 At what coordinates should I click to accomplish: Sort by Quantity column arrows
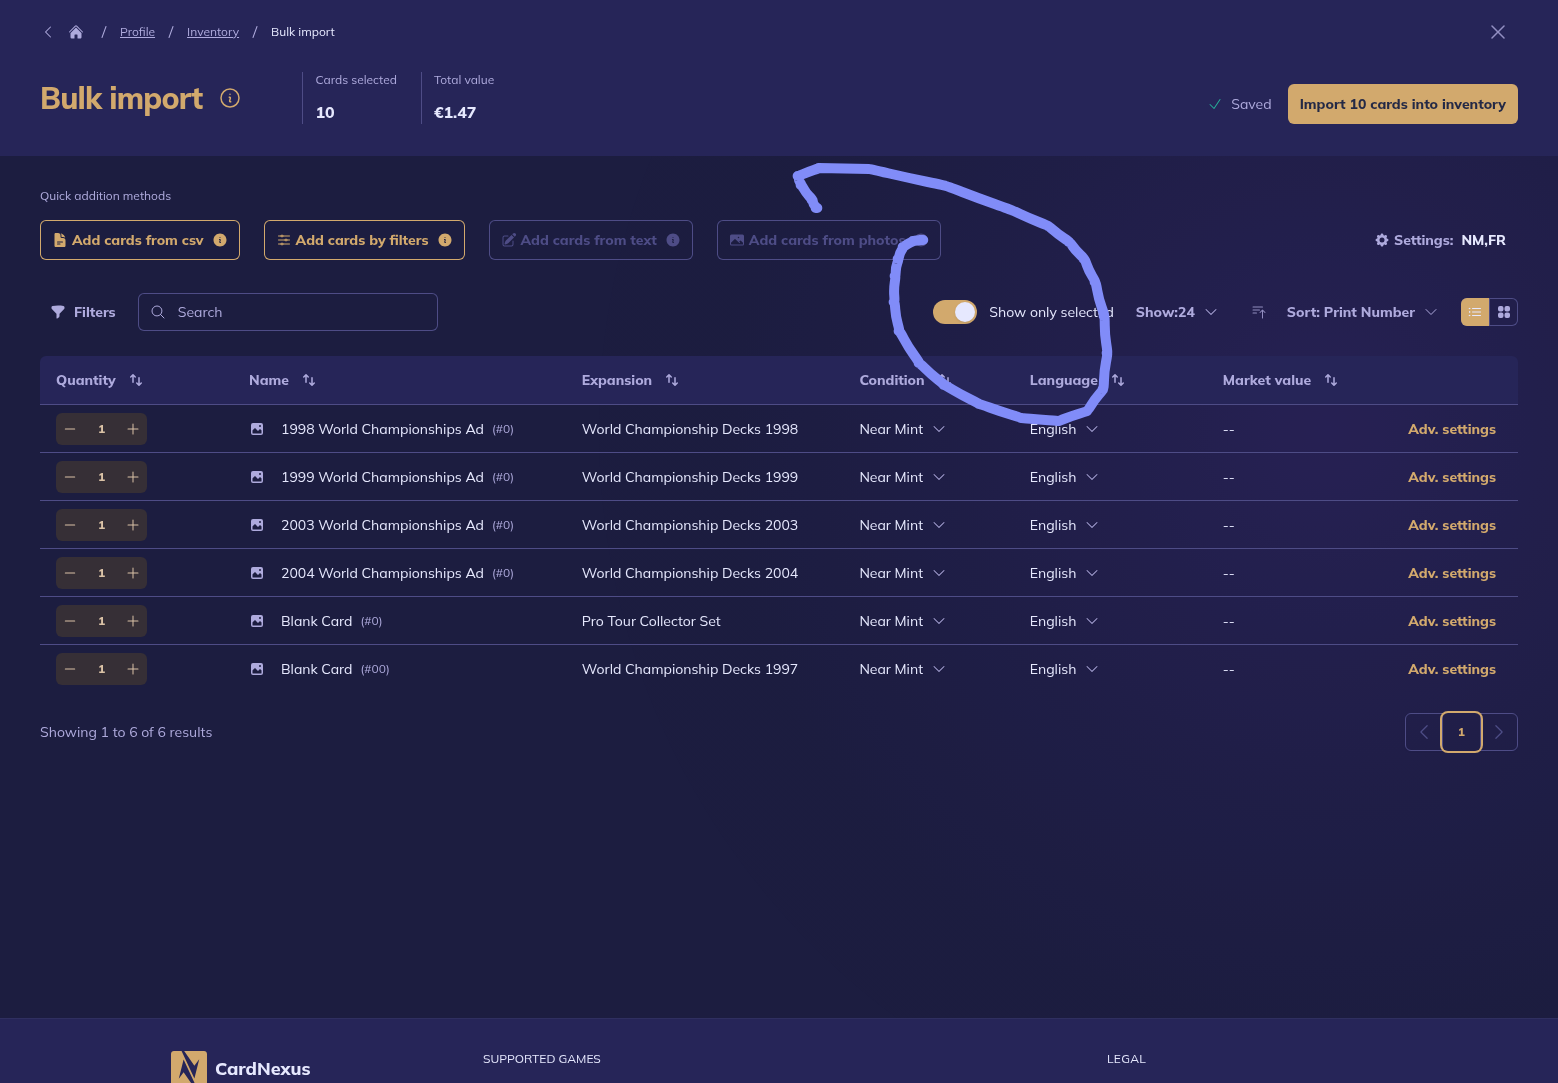tap(136, 380)
